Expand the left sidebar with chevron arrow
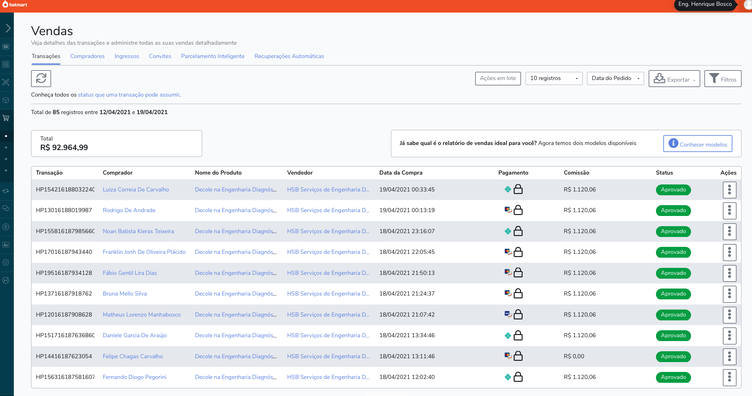The width and height of the screenshot is (752, 396). click(x=8, y=28)
